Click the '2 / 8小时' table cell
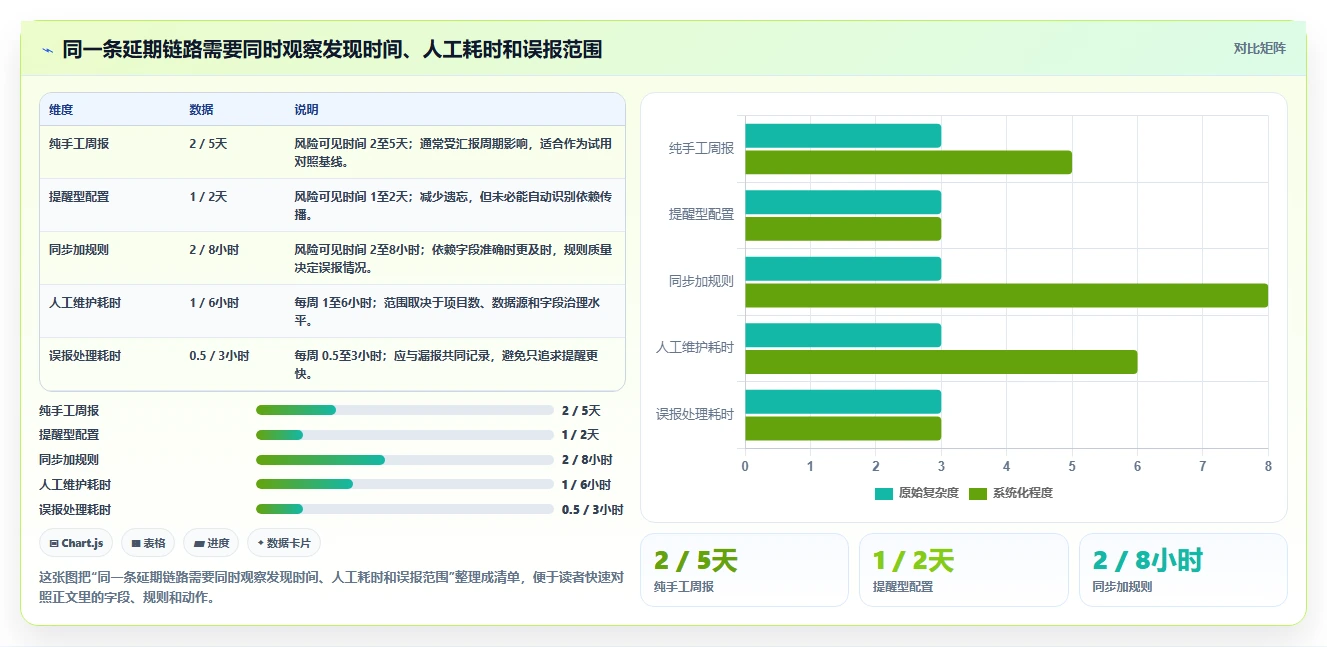The image size is (1327, 647). point(214,249)
